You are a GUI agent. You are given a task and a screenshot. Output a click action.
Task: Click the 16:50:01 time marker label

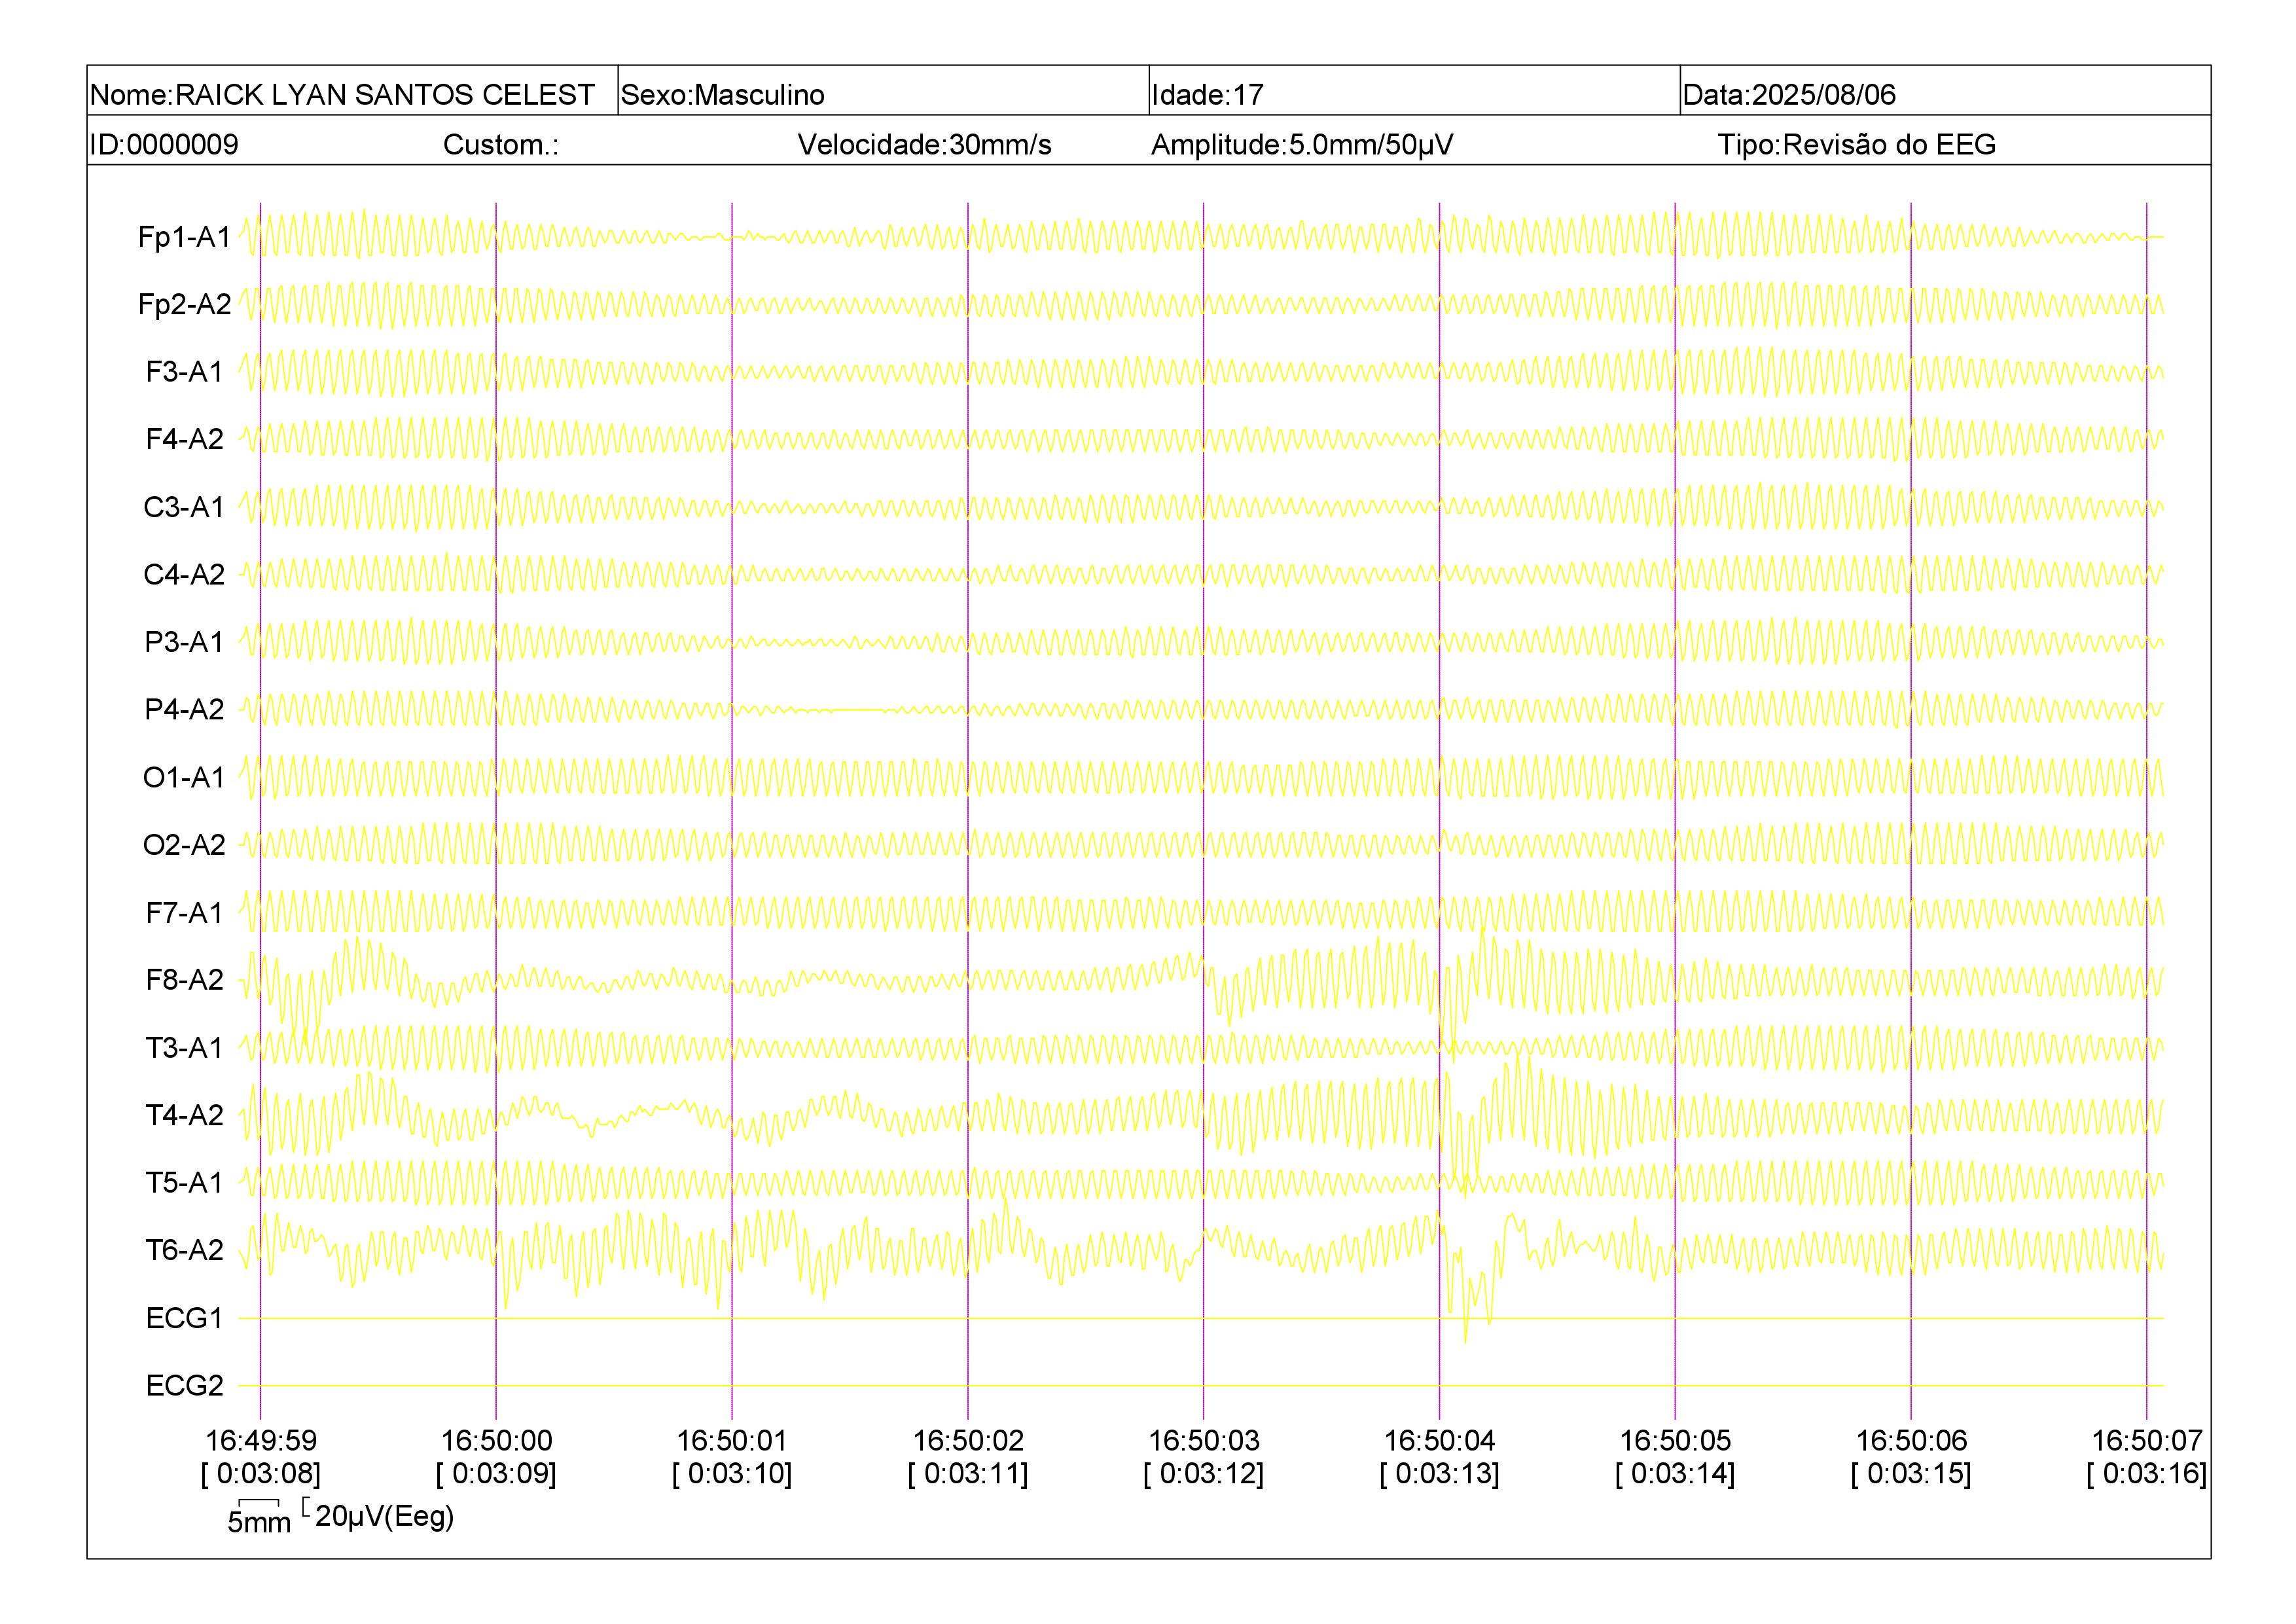tap(732, 1441)
